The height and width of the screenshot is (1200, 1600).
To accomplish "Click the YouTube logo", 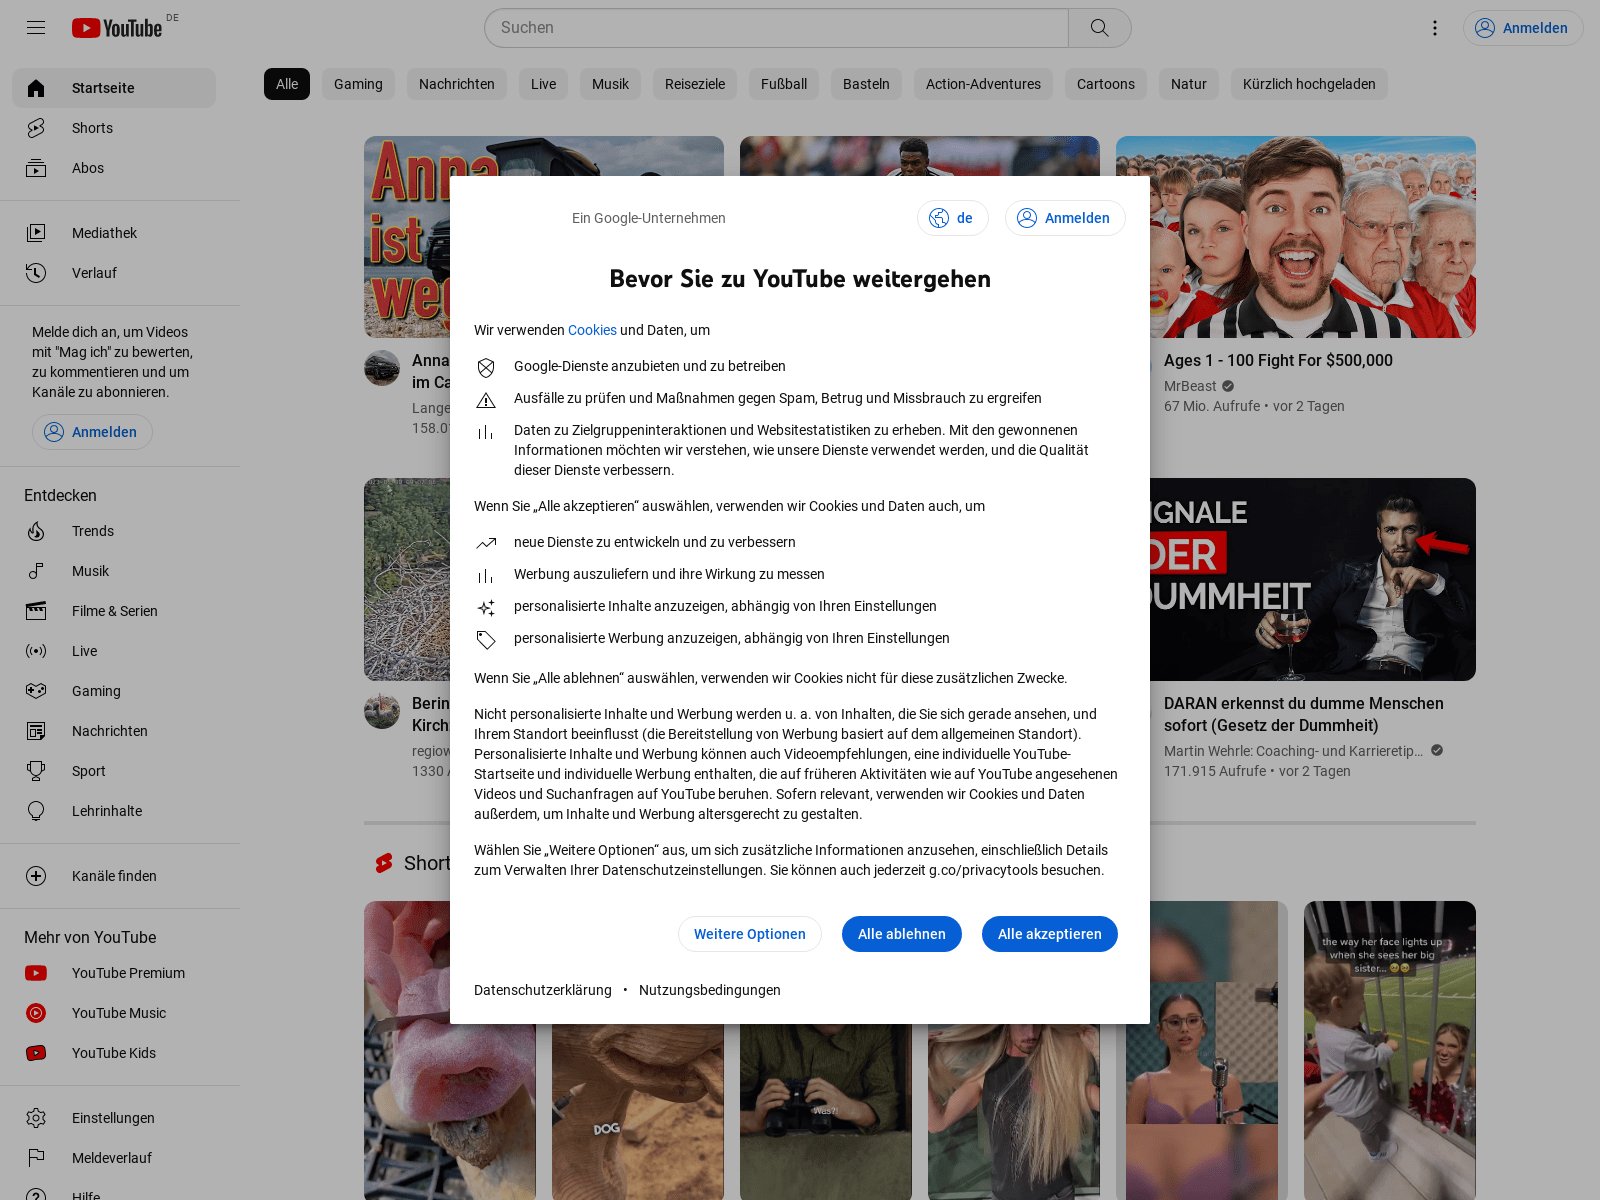I will [117, 28].
